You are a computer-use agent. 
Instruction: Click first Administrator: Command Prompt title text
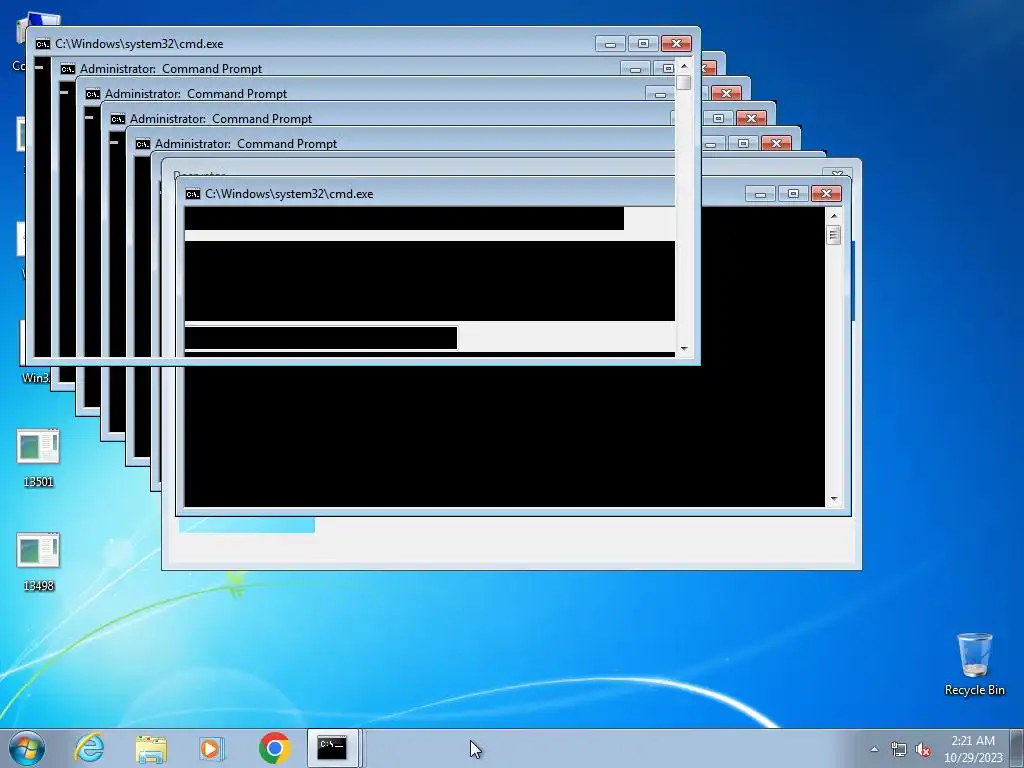coord(171,69)
